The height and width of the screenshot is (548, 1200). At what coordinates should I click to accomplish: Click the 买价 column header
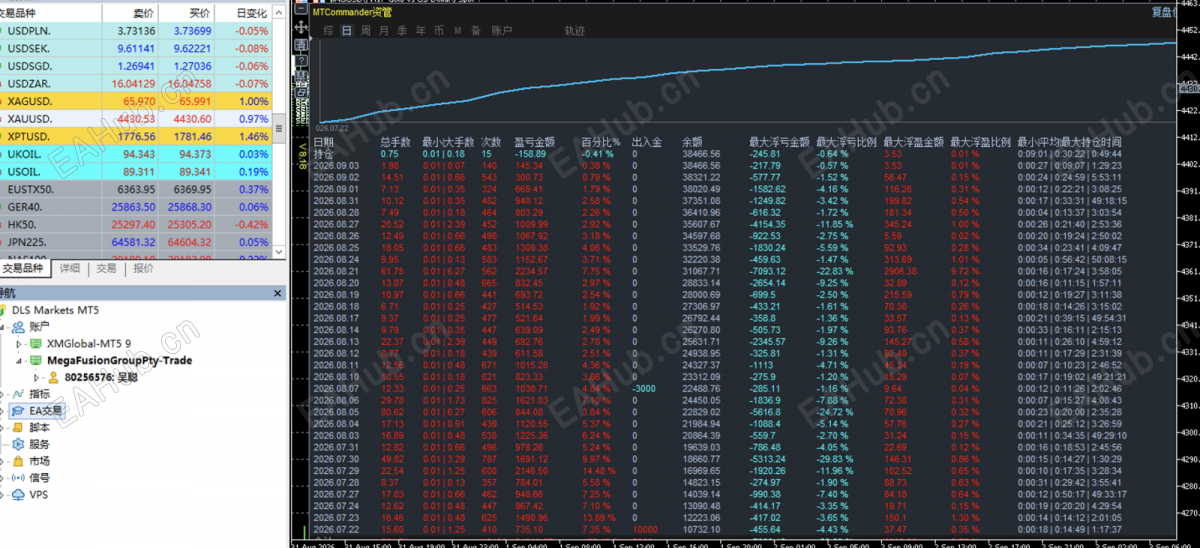(x=199, y=13)
